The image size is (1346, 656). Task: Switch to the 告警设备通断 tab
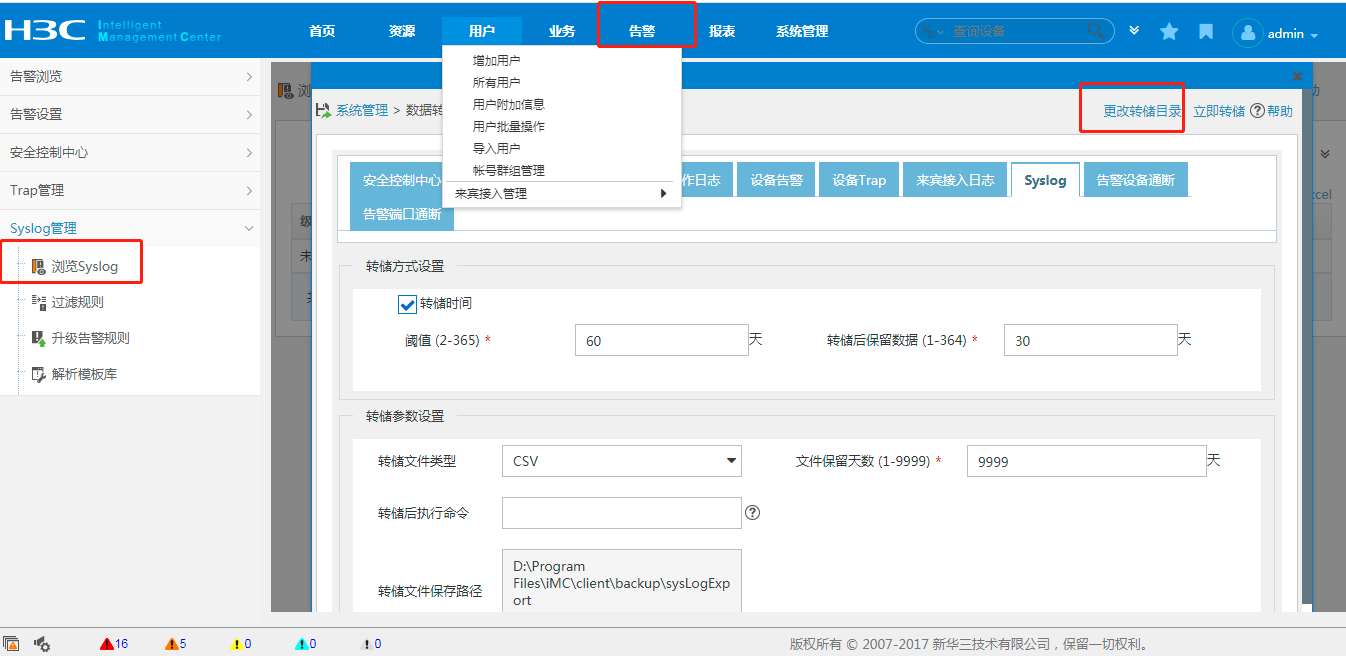pos(1136,180)
